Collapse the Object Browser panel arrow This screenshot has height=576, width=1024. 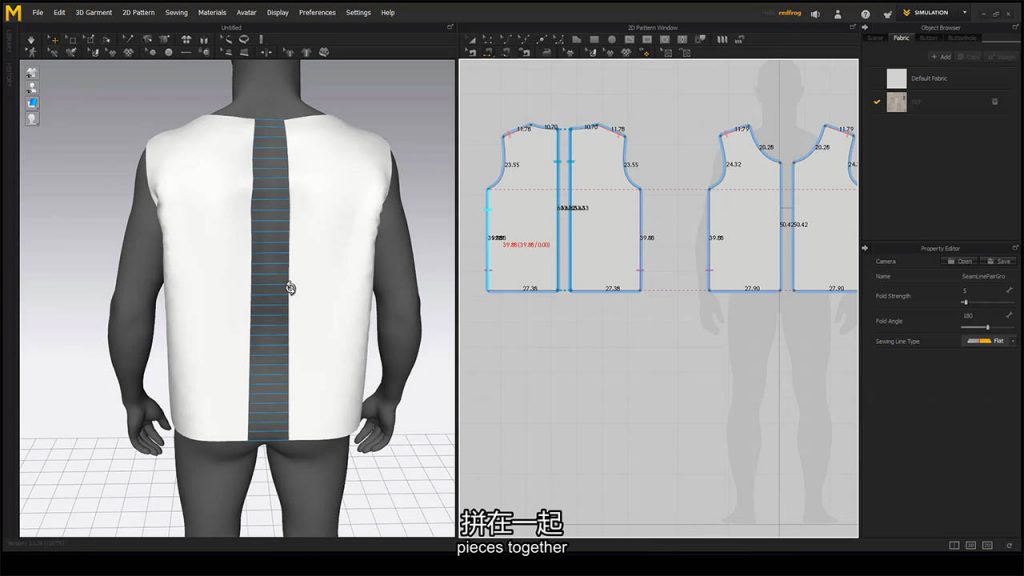865,27
